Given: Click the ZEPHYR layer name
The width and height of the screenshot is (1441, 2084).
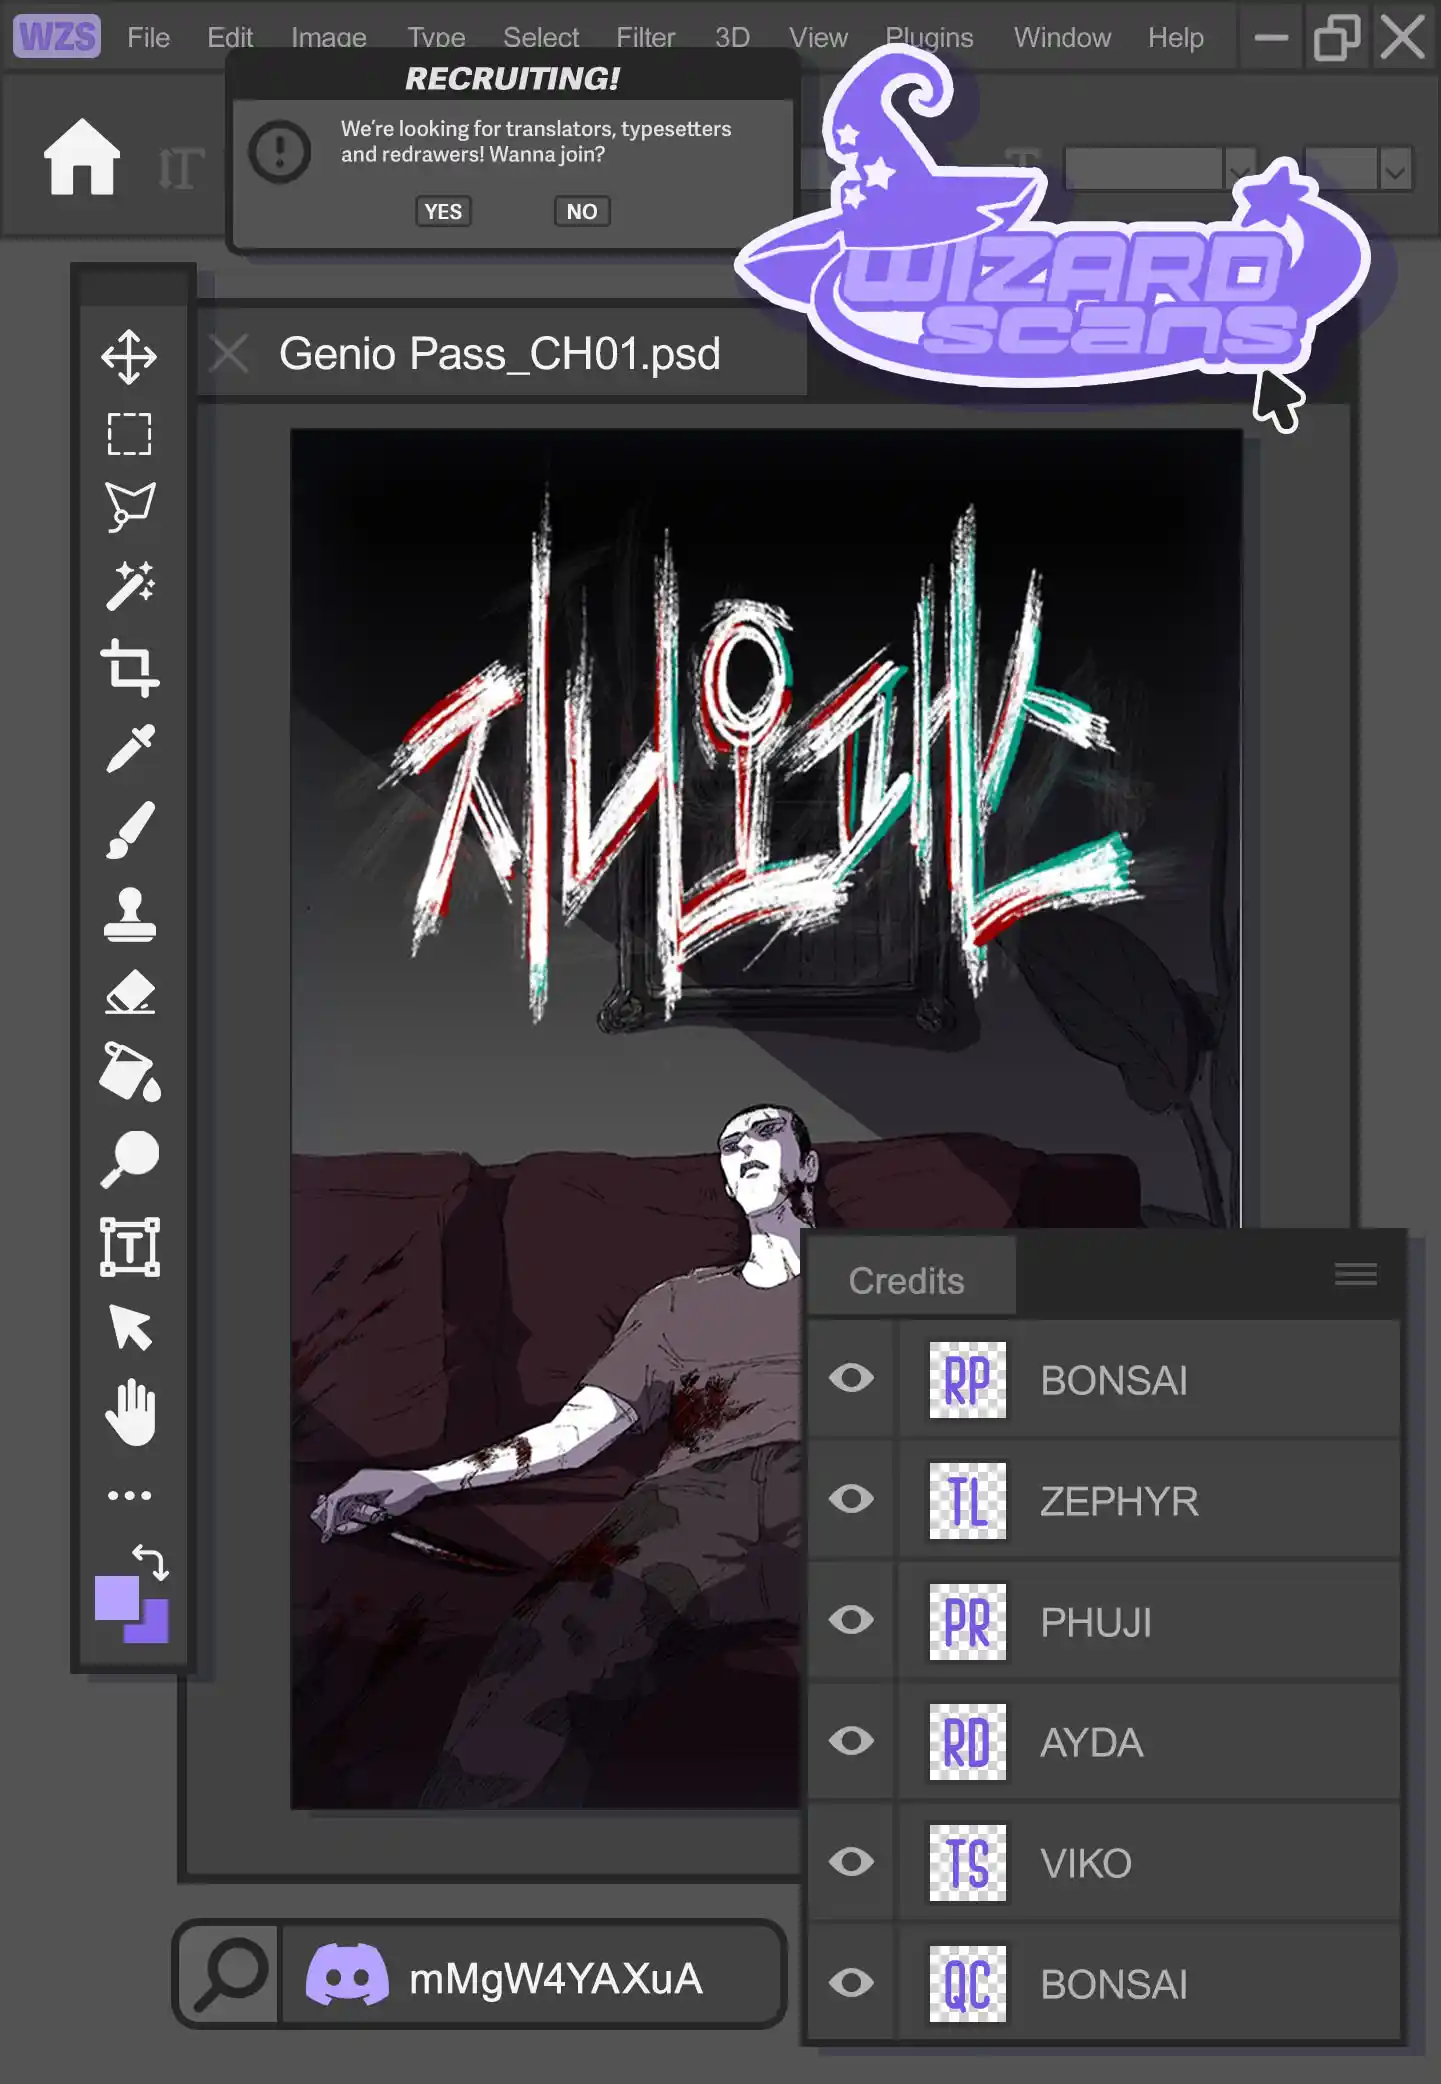Looking at the screenshot, I should point(1119,1502).
